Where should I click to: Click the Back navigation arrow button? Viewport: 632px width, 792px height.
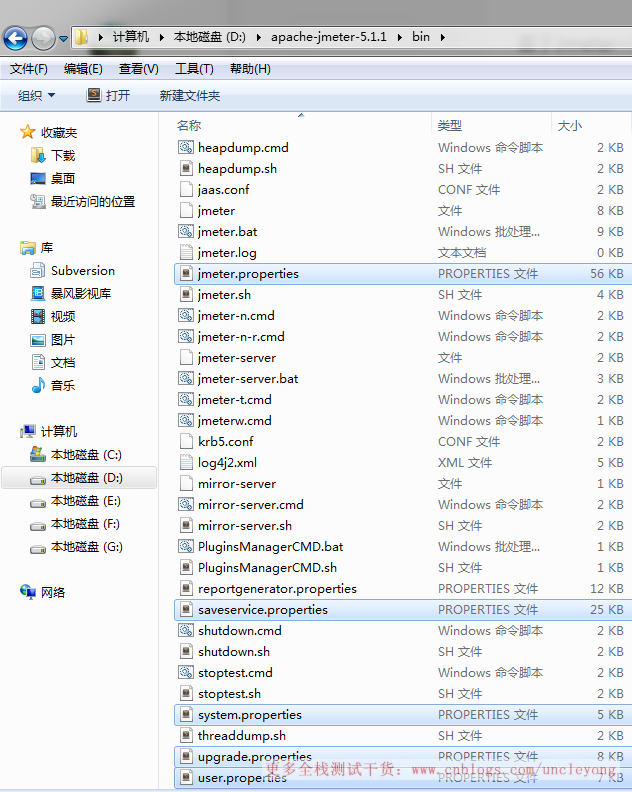[x=15, y=38]
